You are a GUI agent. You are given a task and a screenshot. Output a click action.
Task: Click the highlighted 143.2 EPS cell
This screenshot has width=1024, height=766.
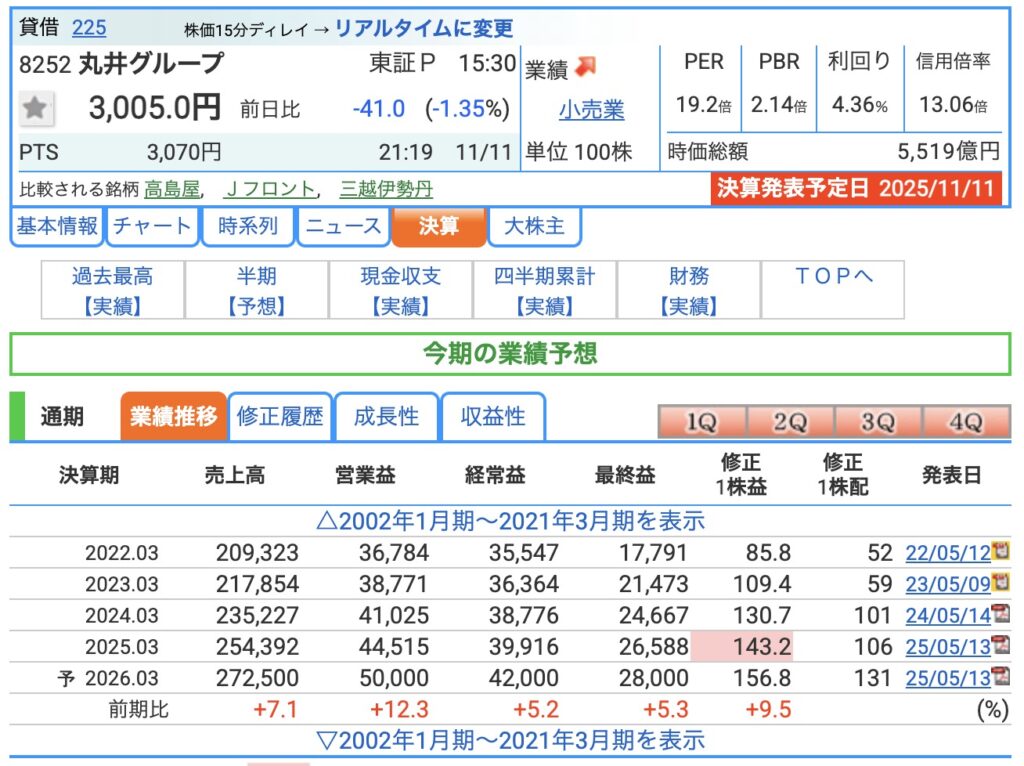[742, 646]
